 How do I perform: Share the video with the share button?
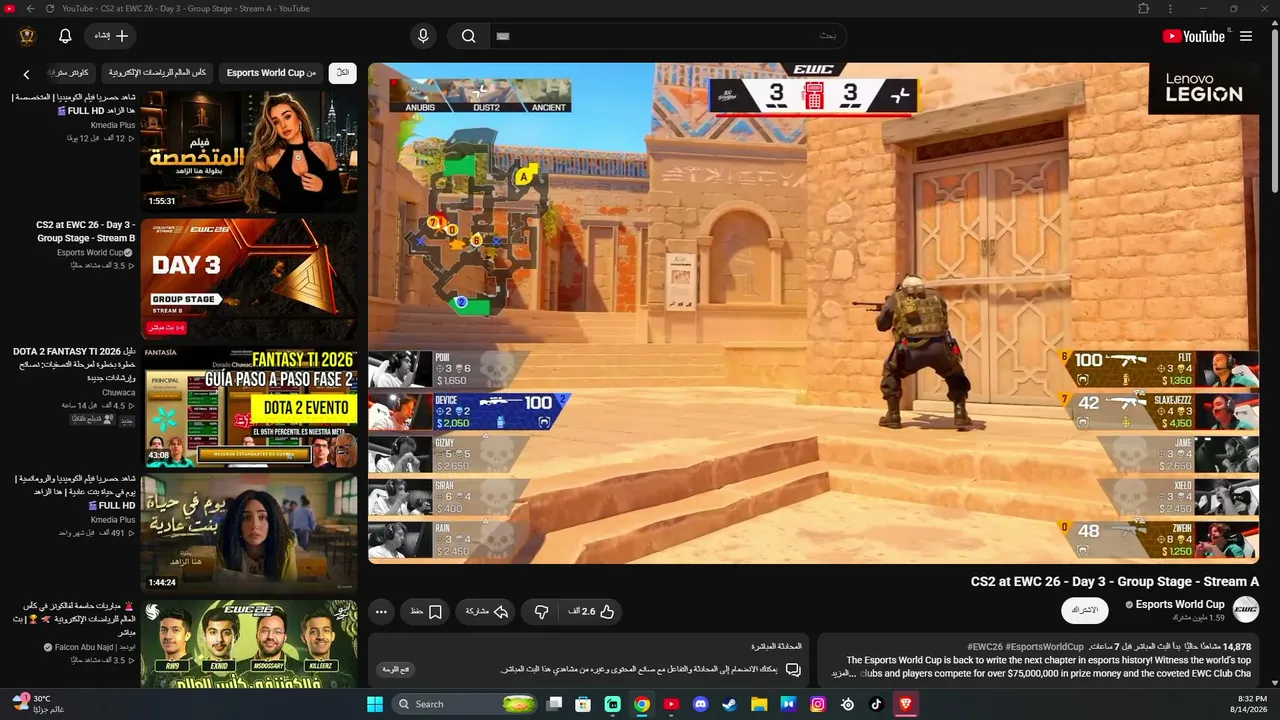click(x=487, y=611)
